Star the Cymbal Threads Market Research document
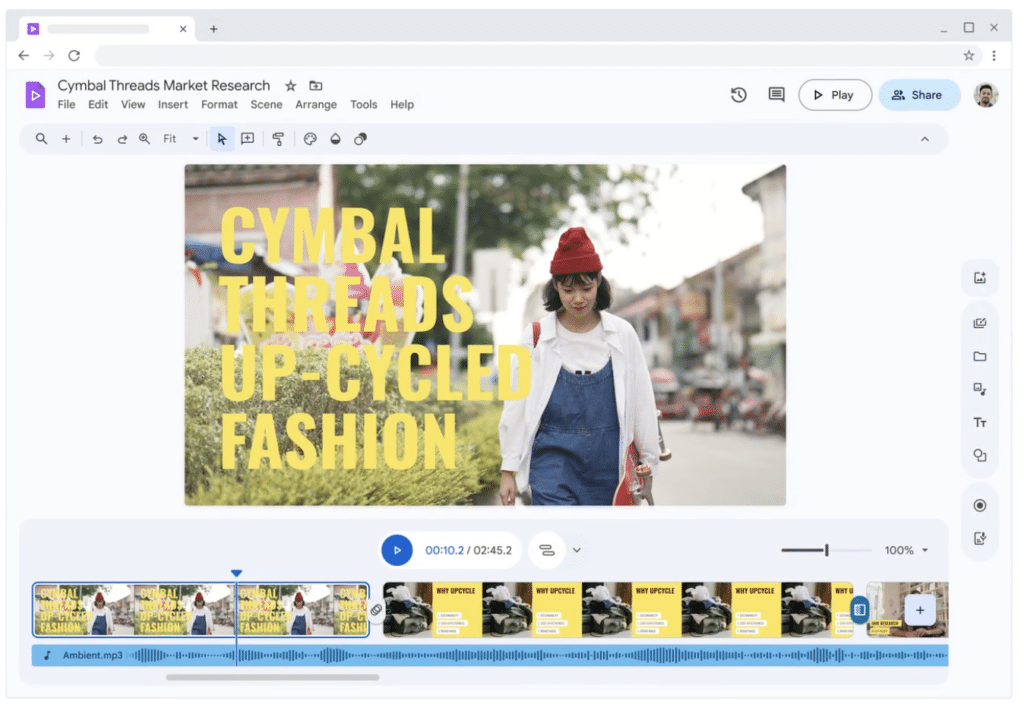Viewport: 1024px width, 711px height. [290, 86]
